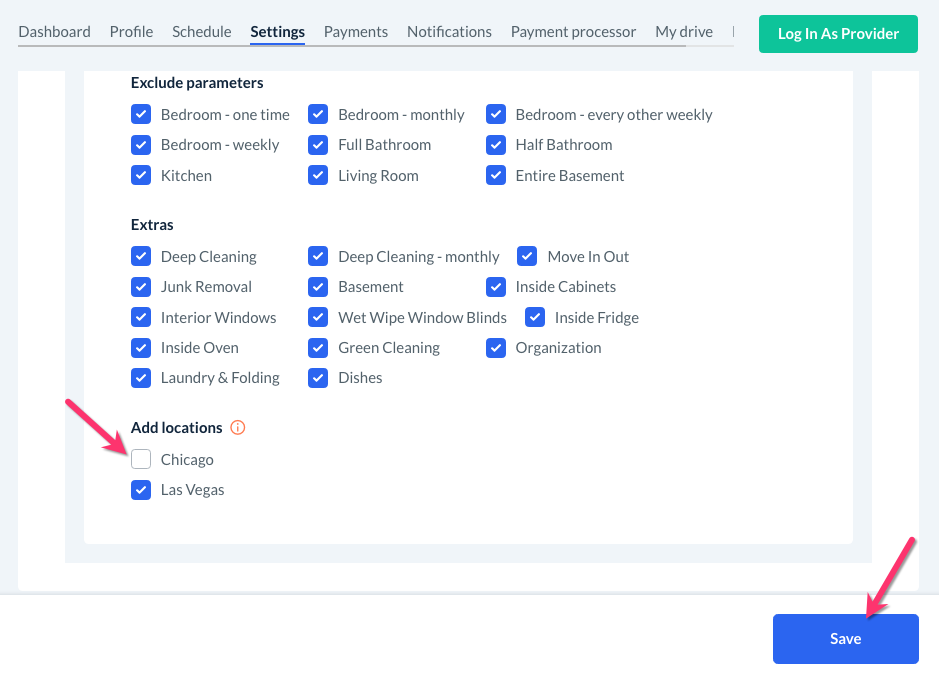Click the Add locations info icon
The height and width of the screenshot is (675, 939).
[238, 428]
